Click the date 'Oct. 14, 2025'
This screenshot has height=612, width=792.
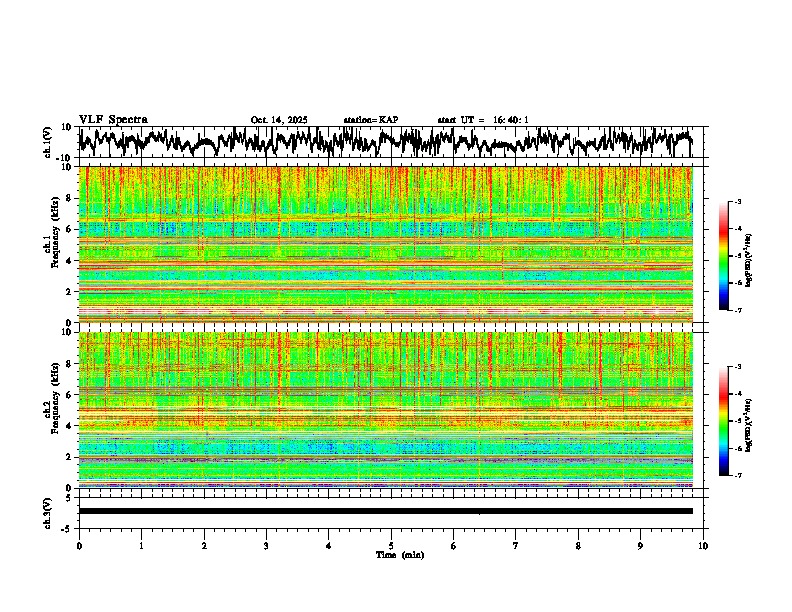click(279, 120)
